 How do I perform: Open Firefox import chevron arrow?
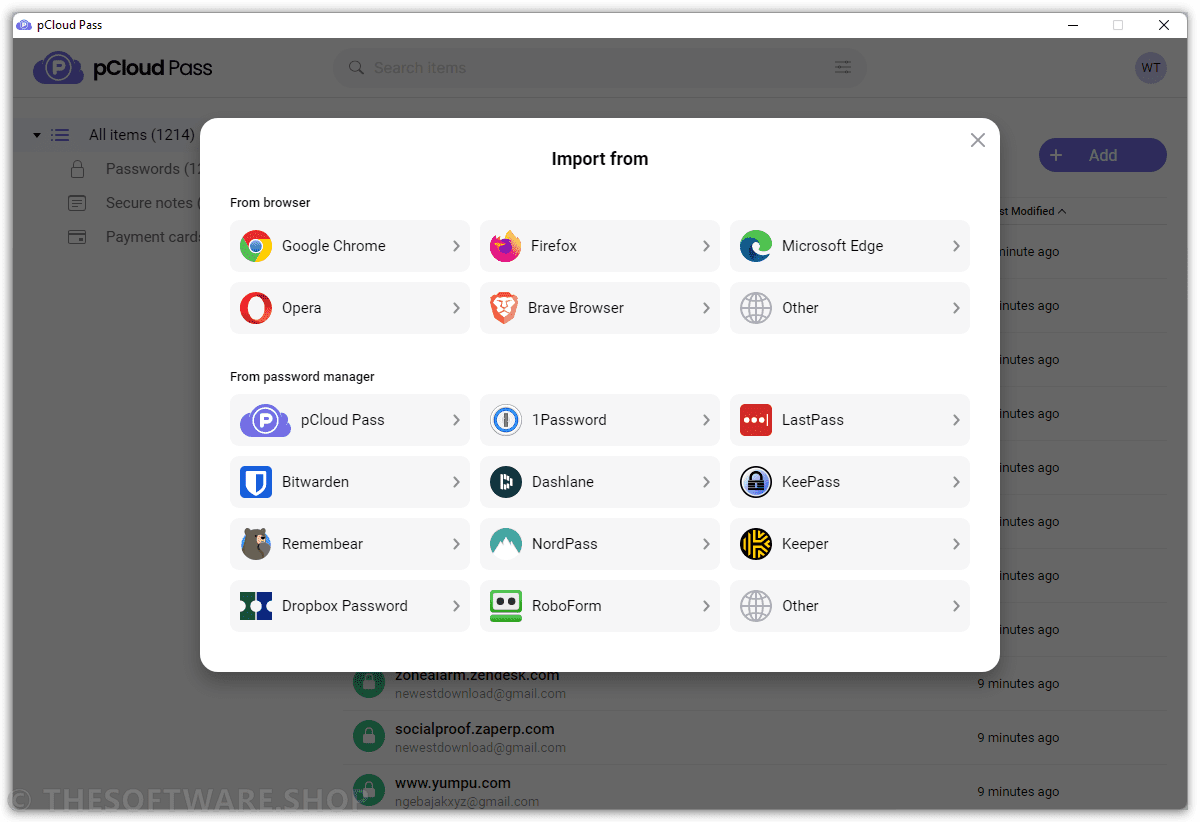(706, 246)
